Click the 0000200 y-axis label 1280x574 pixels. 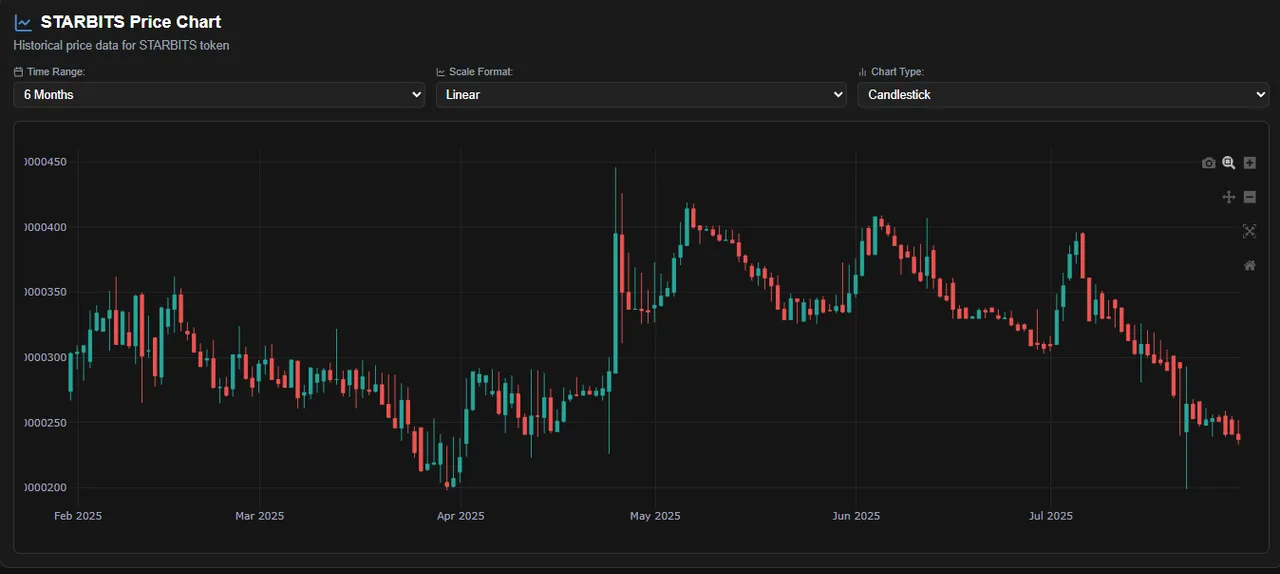pos(45,488)
